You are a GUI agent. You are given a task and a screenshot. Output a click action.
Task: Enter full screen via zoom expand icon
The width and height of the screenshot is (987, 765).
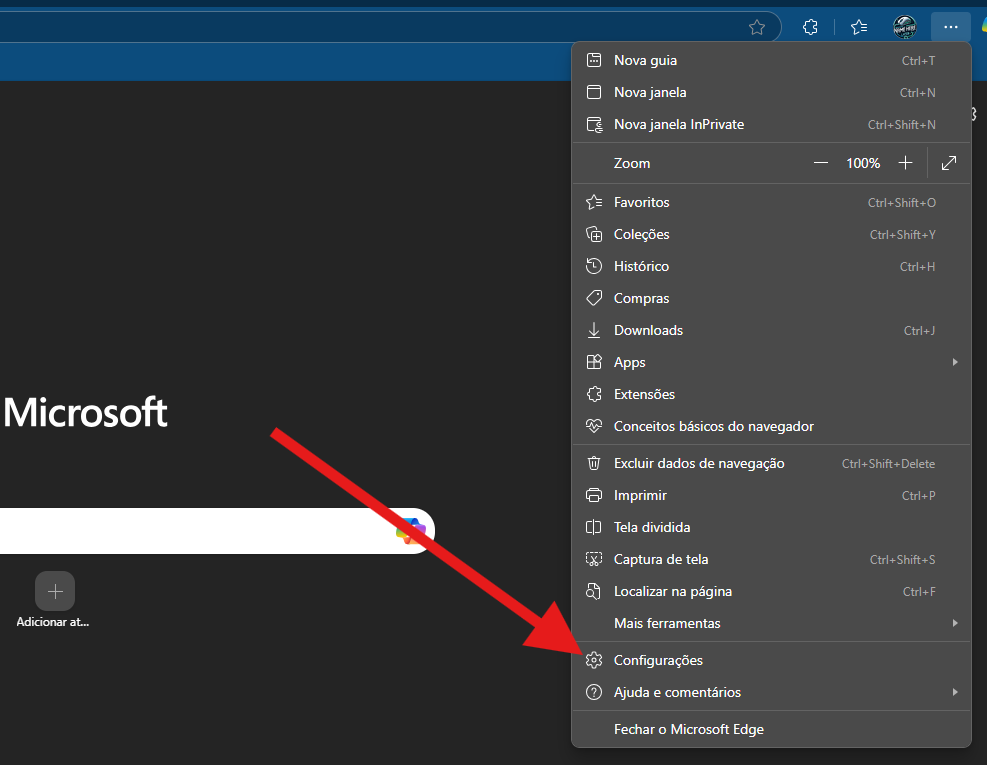[x=949, y=163]
